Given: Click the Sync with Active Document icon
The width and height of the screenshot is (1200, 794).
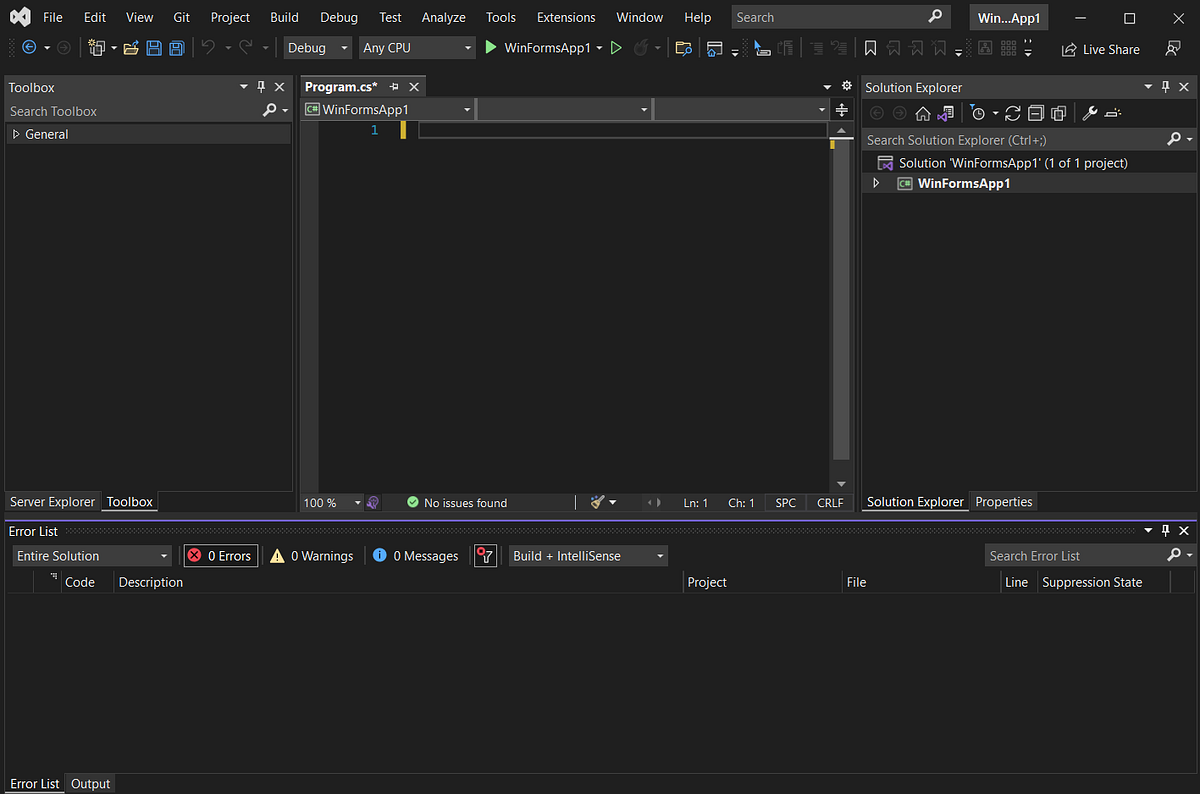Looking at the screenshot, I should [944, 113].
